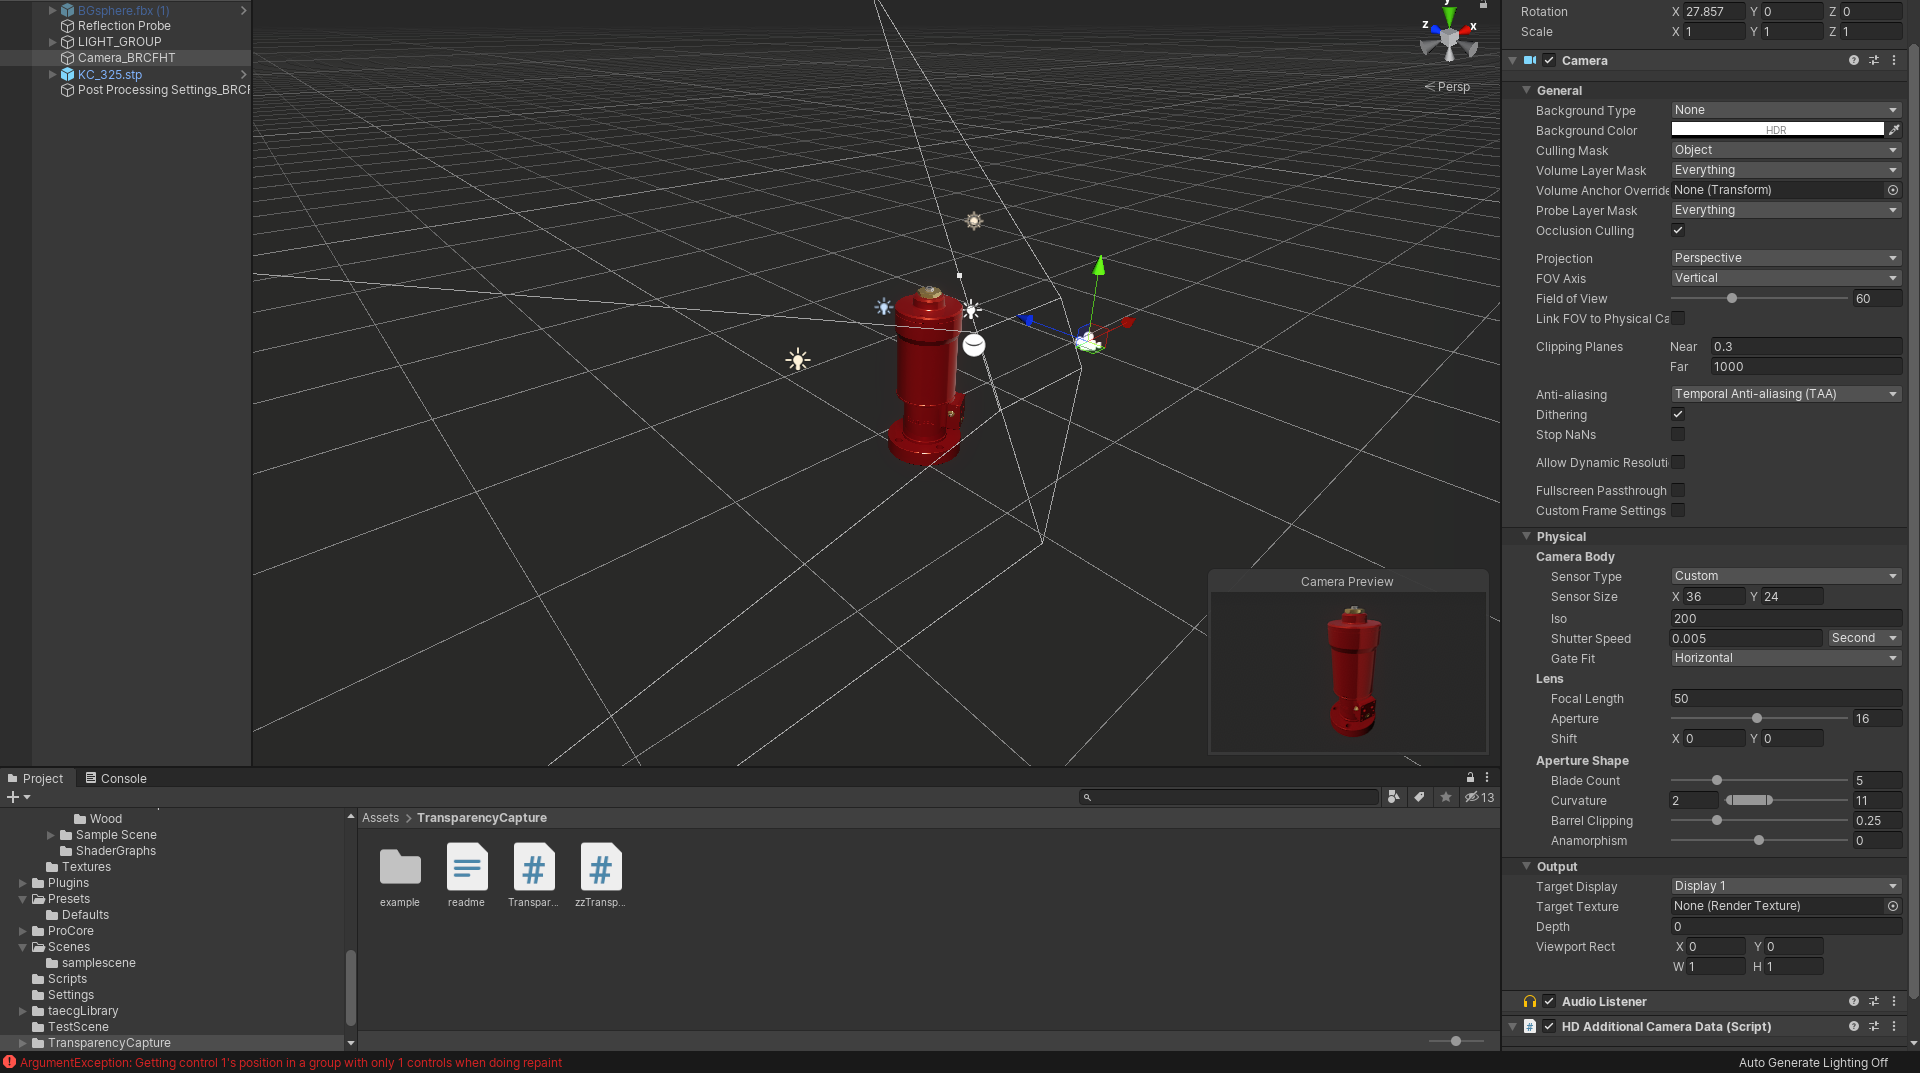Click the favorites star filter icon

point(1447,797)
